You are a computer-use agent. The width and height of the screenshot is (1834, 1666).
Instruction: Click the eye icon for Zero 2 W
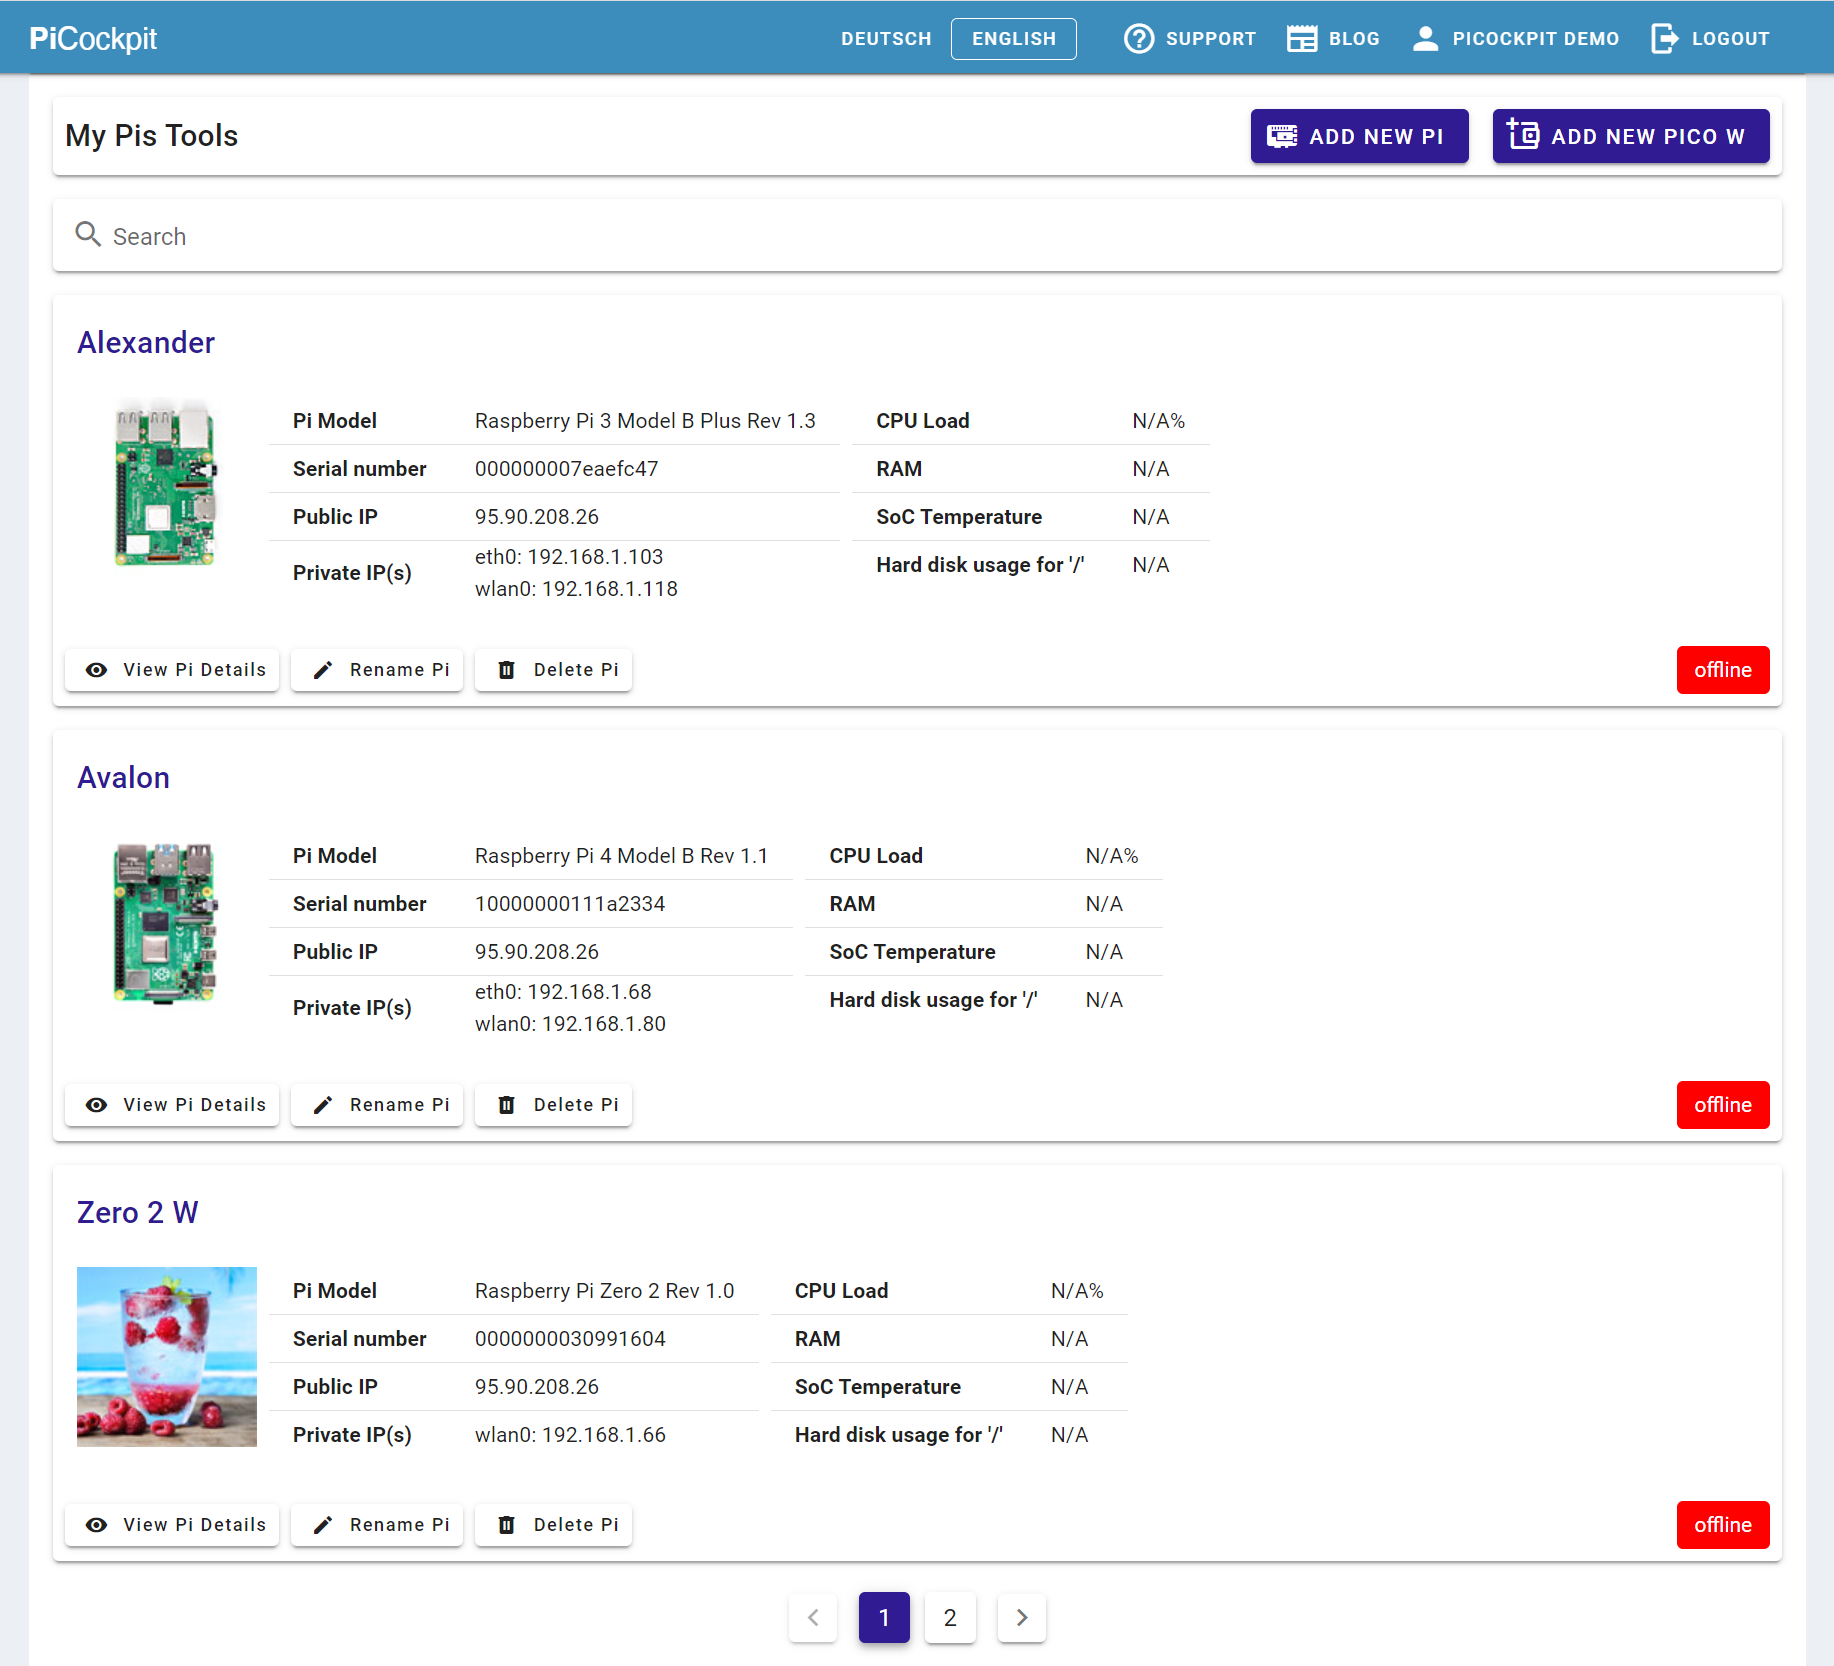click(x=96, y=1525)
